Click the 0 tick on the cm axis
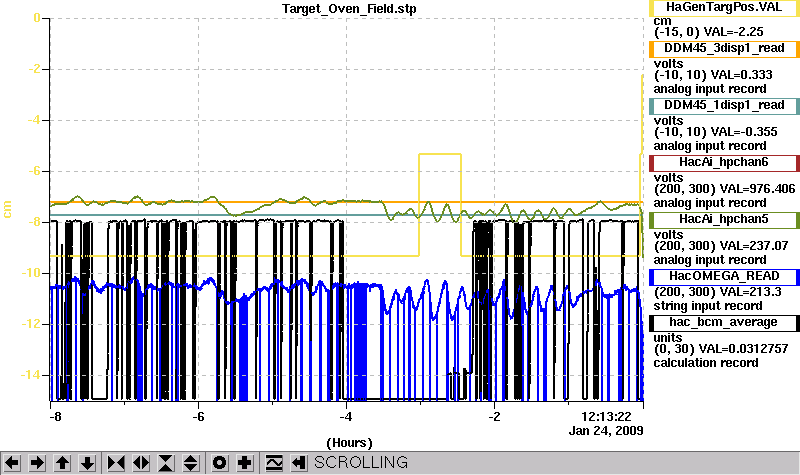800x475 pixels. (x=37, y=18)
